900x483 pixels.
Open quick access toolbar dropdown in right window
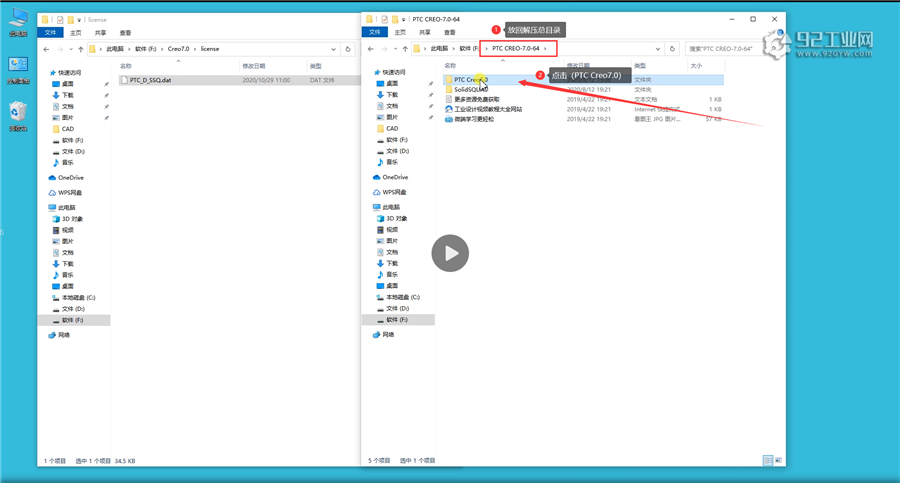tap(404, 20)
